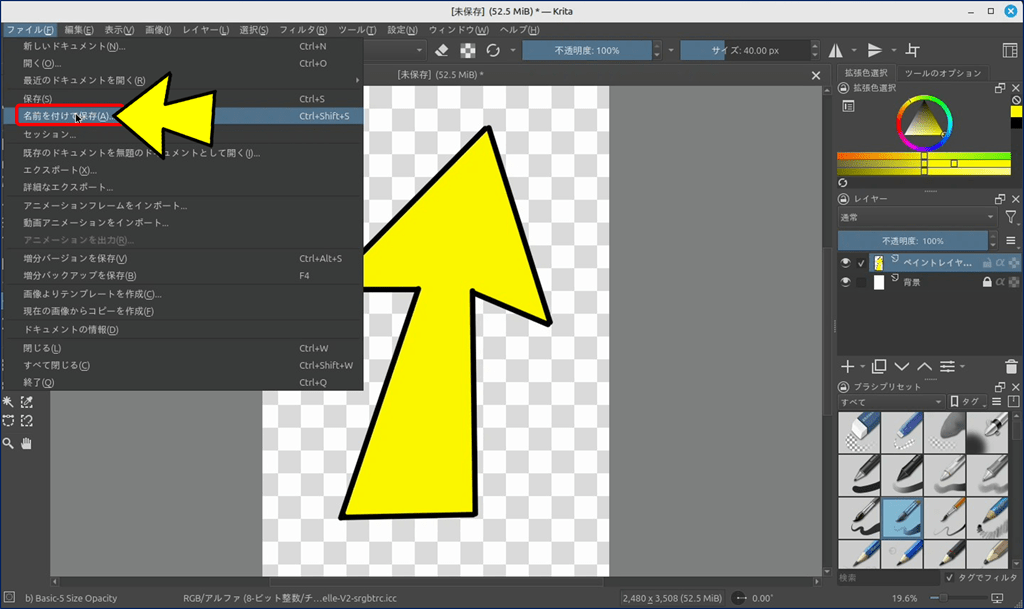
Task: Select the pan hand tool
Action: coord(26,443)
